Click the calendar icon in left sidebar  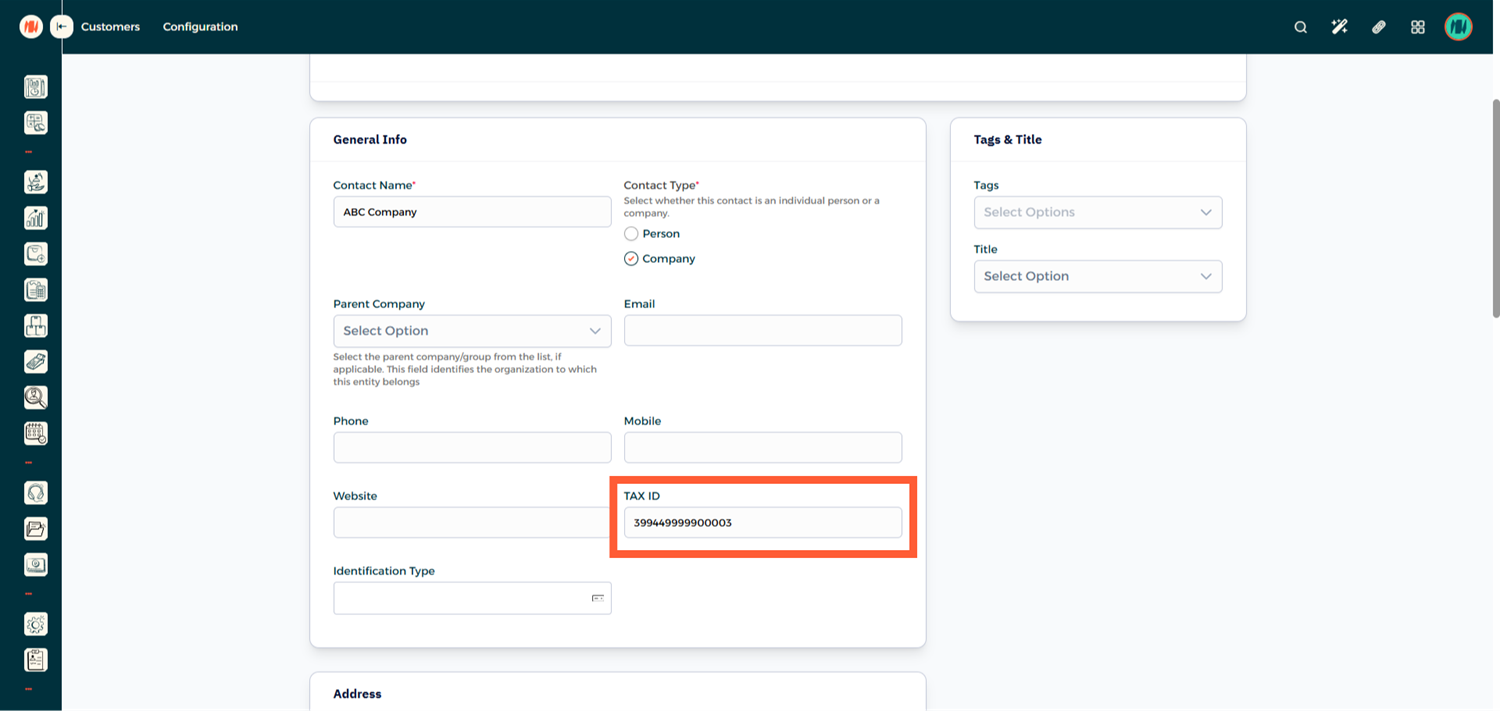click(36, 434)
